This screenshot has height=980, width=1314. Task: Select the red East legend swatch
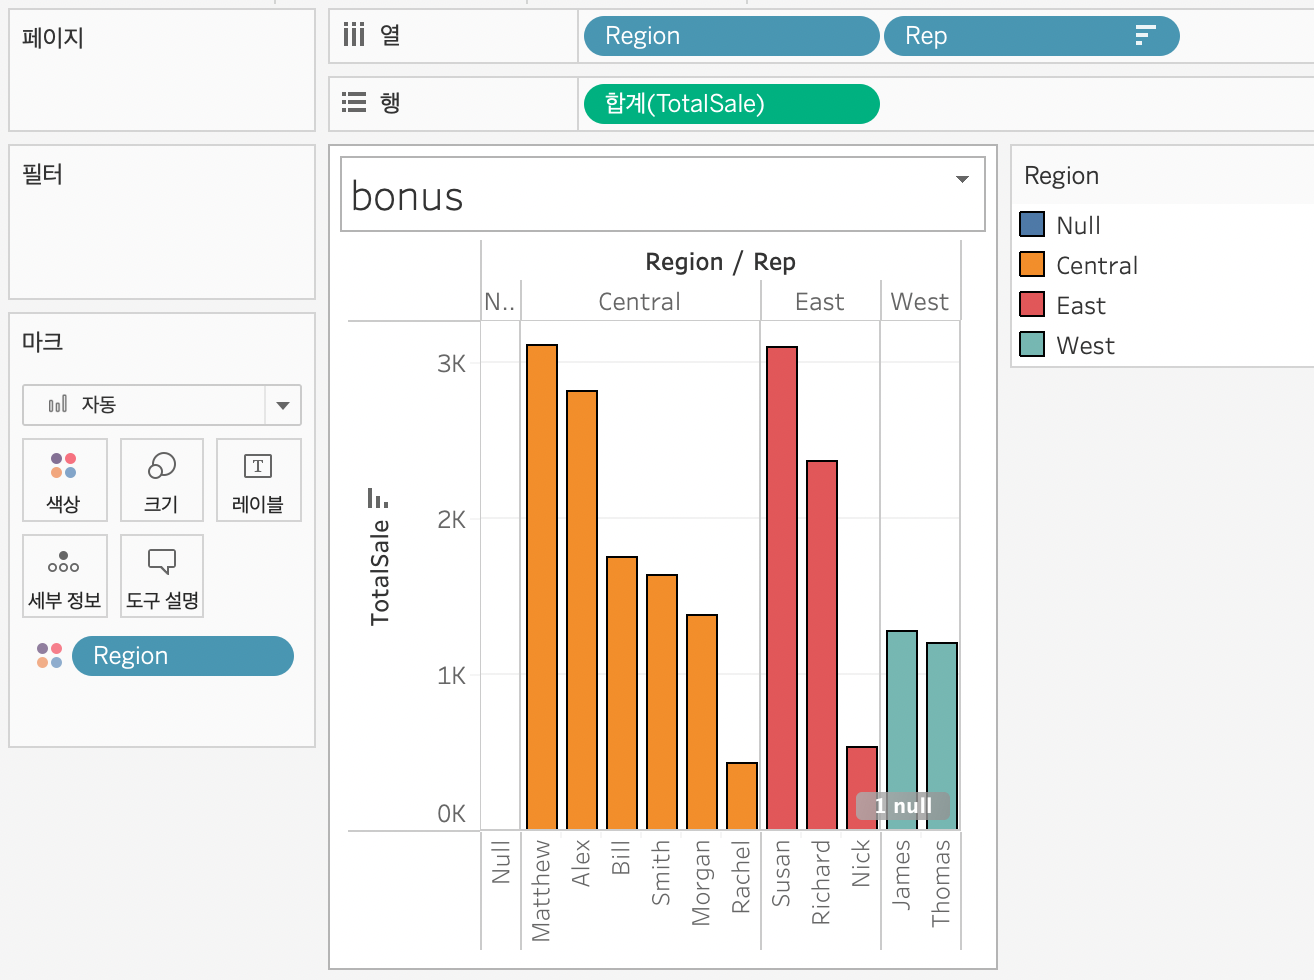(1032, 305)
